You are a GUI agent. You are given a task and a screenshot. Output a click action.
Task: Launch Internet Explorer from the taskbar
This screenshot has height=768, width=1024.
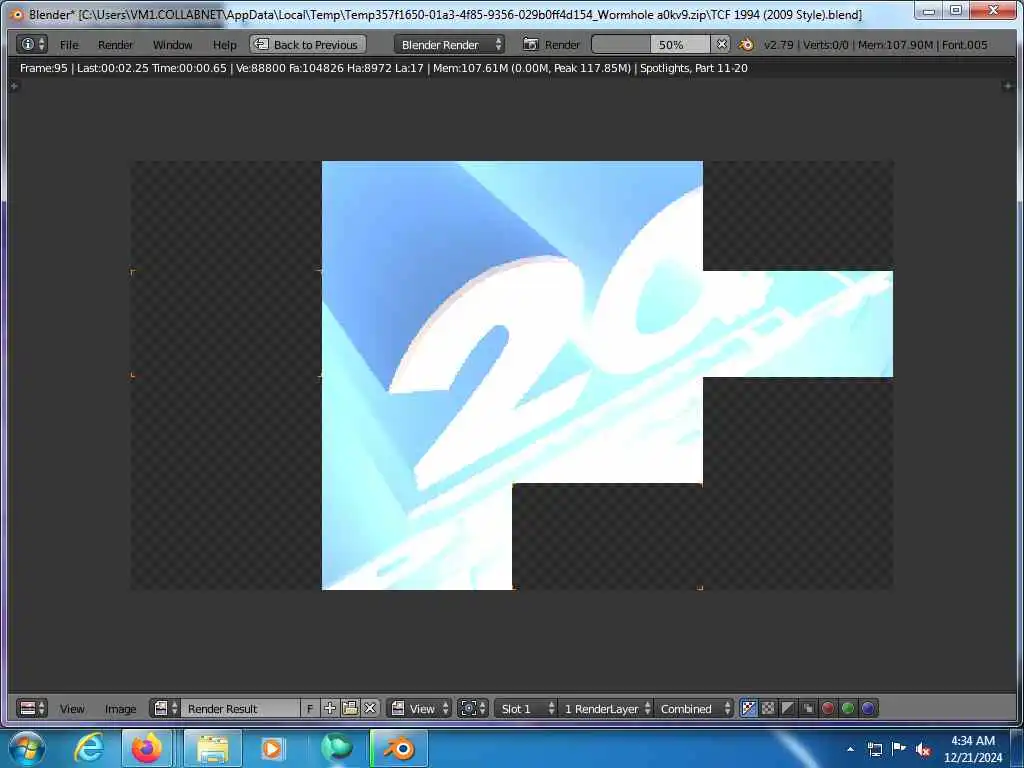[88, 748]
